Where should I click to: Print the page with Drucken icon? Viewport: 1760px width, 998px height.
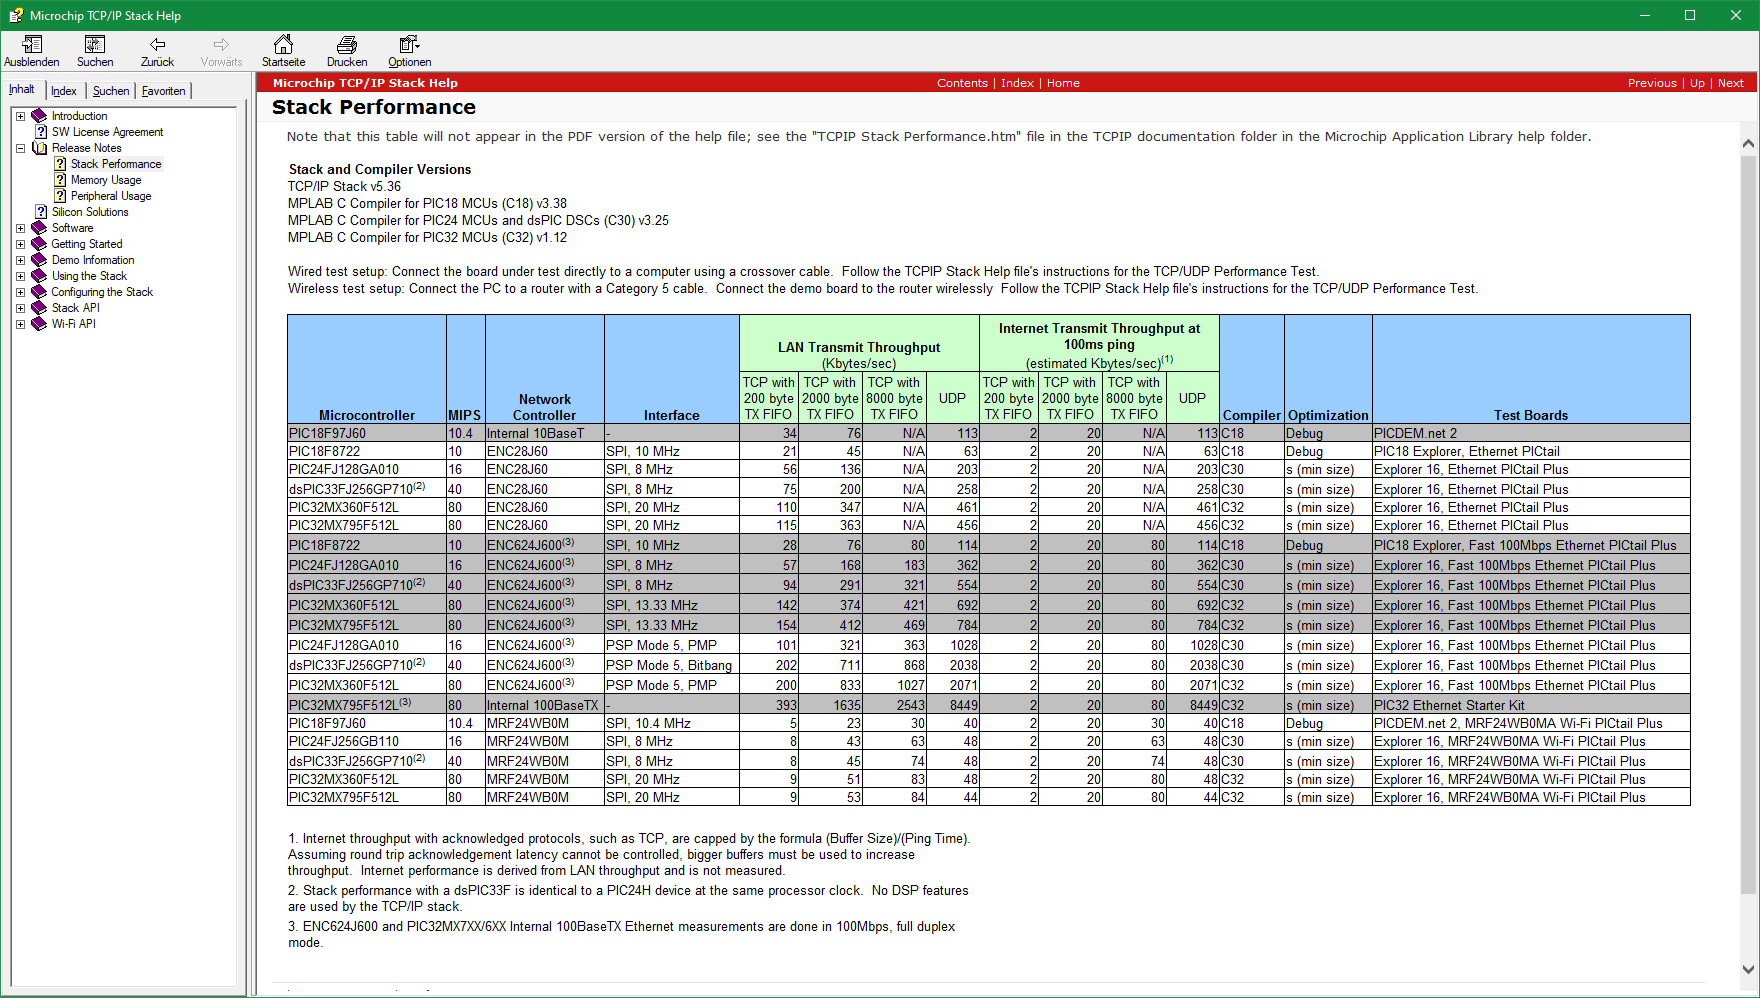pos(347,44)
